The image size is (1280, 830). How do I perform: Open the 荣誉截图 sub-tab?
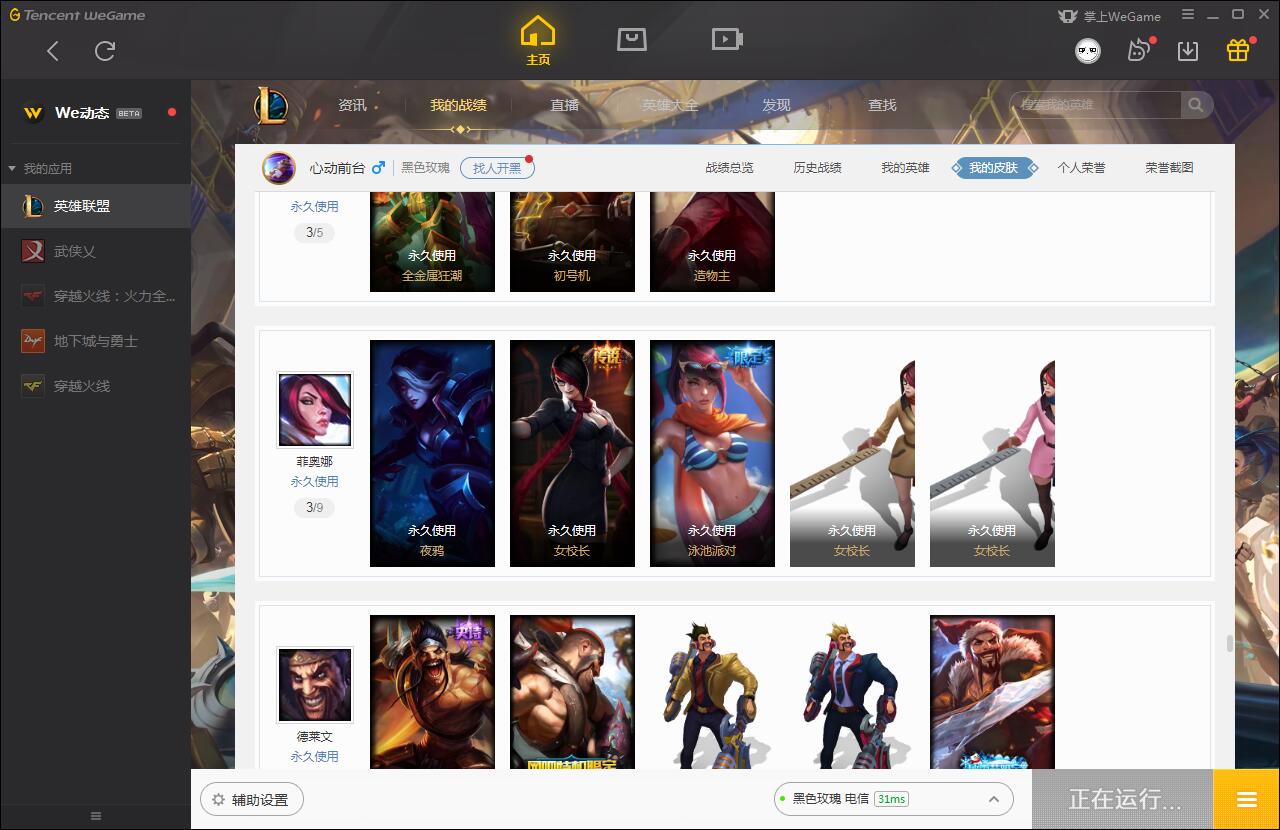pos(1169,168)
